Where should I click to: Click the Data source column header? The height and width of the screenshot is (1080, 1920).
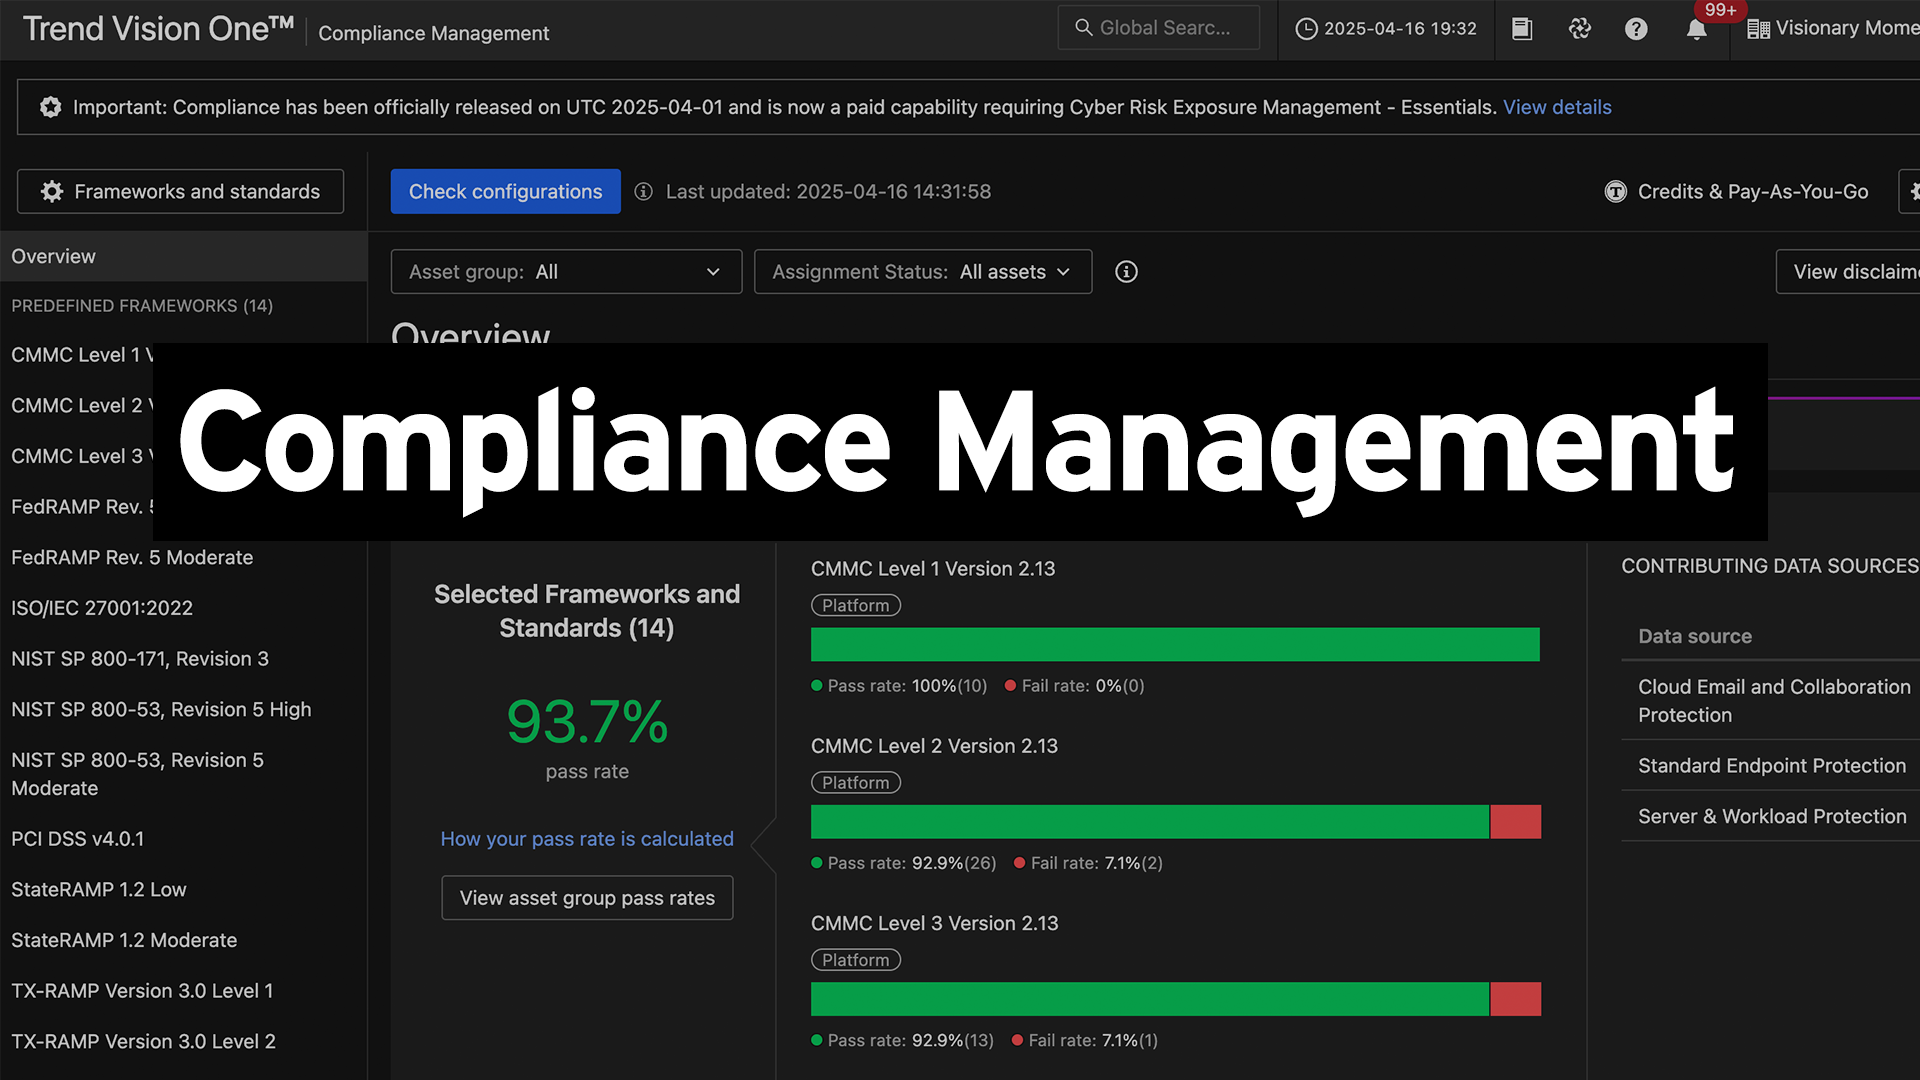pos(1695,636)
